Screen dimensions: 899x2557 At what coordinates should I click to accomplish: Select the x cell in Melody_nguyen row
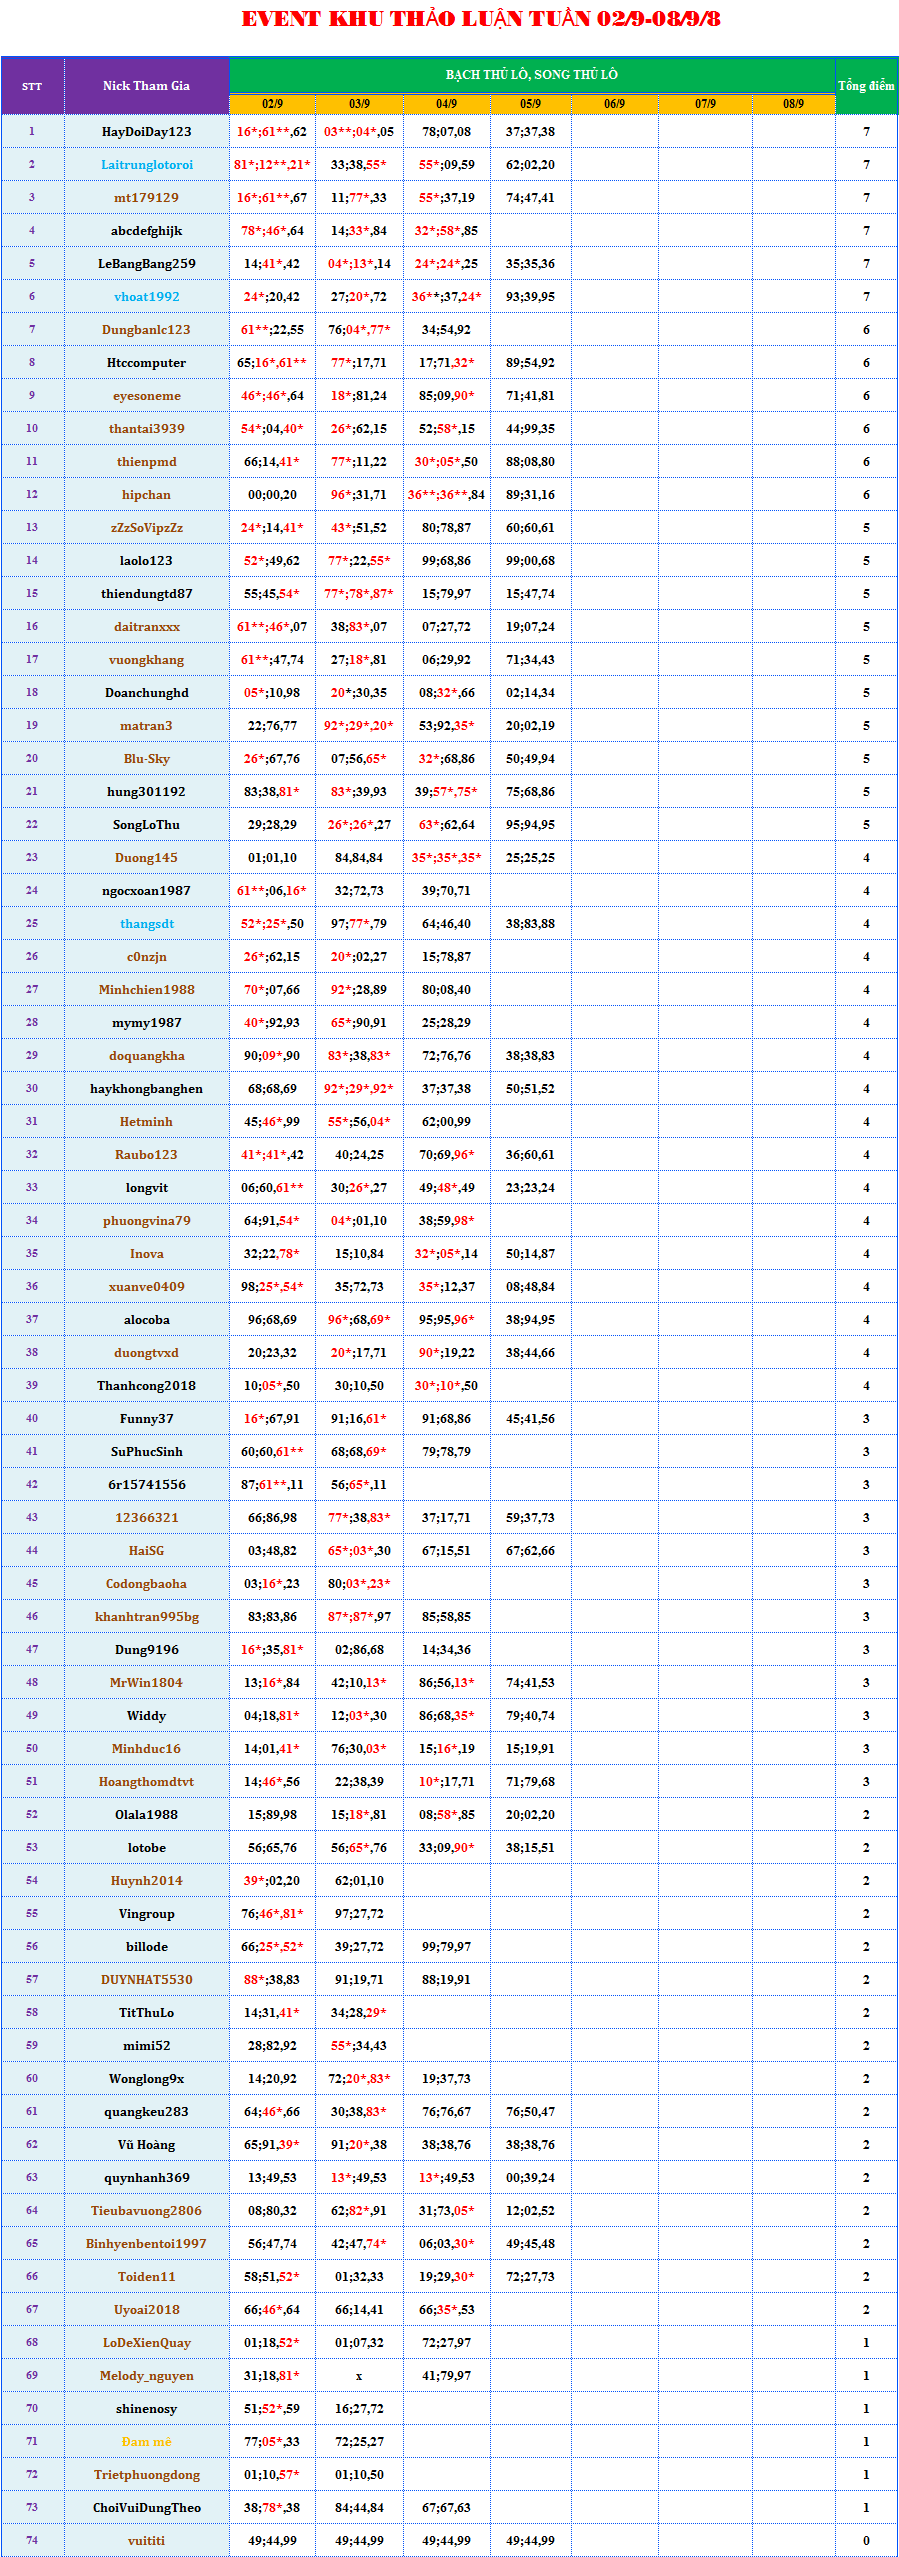click(359, 2375)
